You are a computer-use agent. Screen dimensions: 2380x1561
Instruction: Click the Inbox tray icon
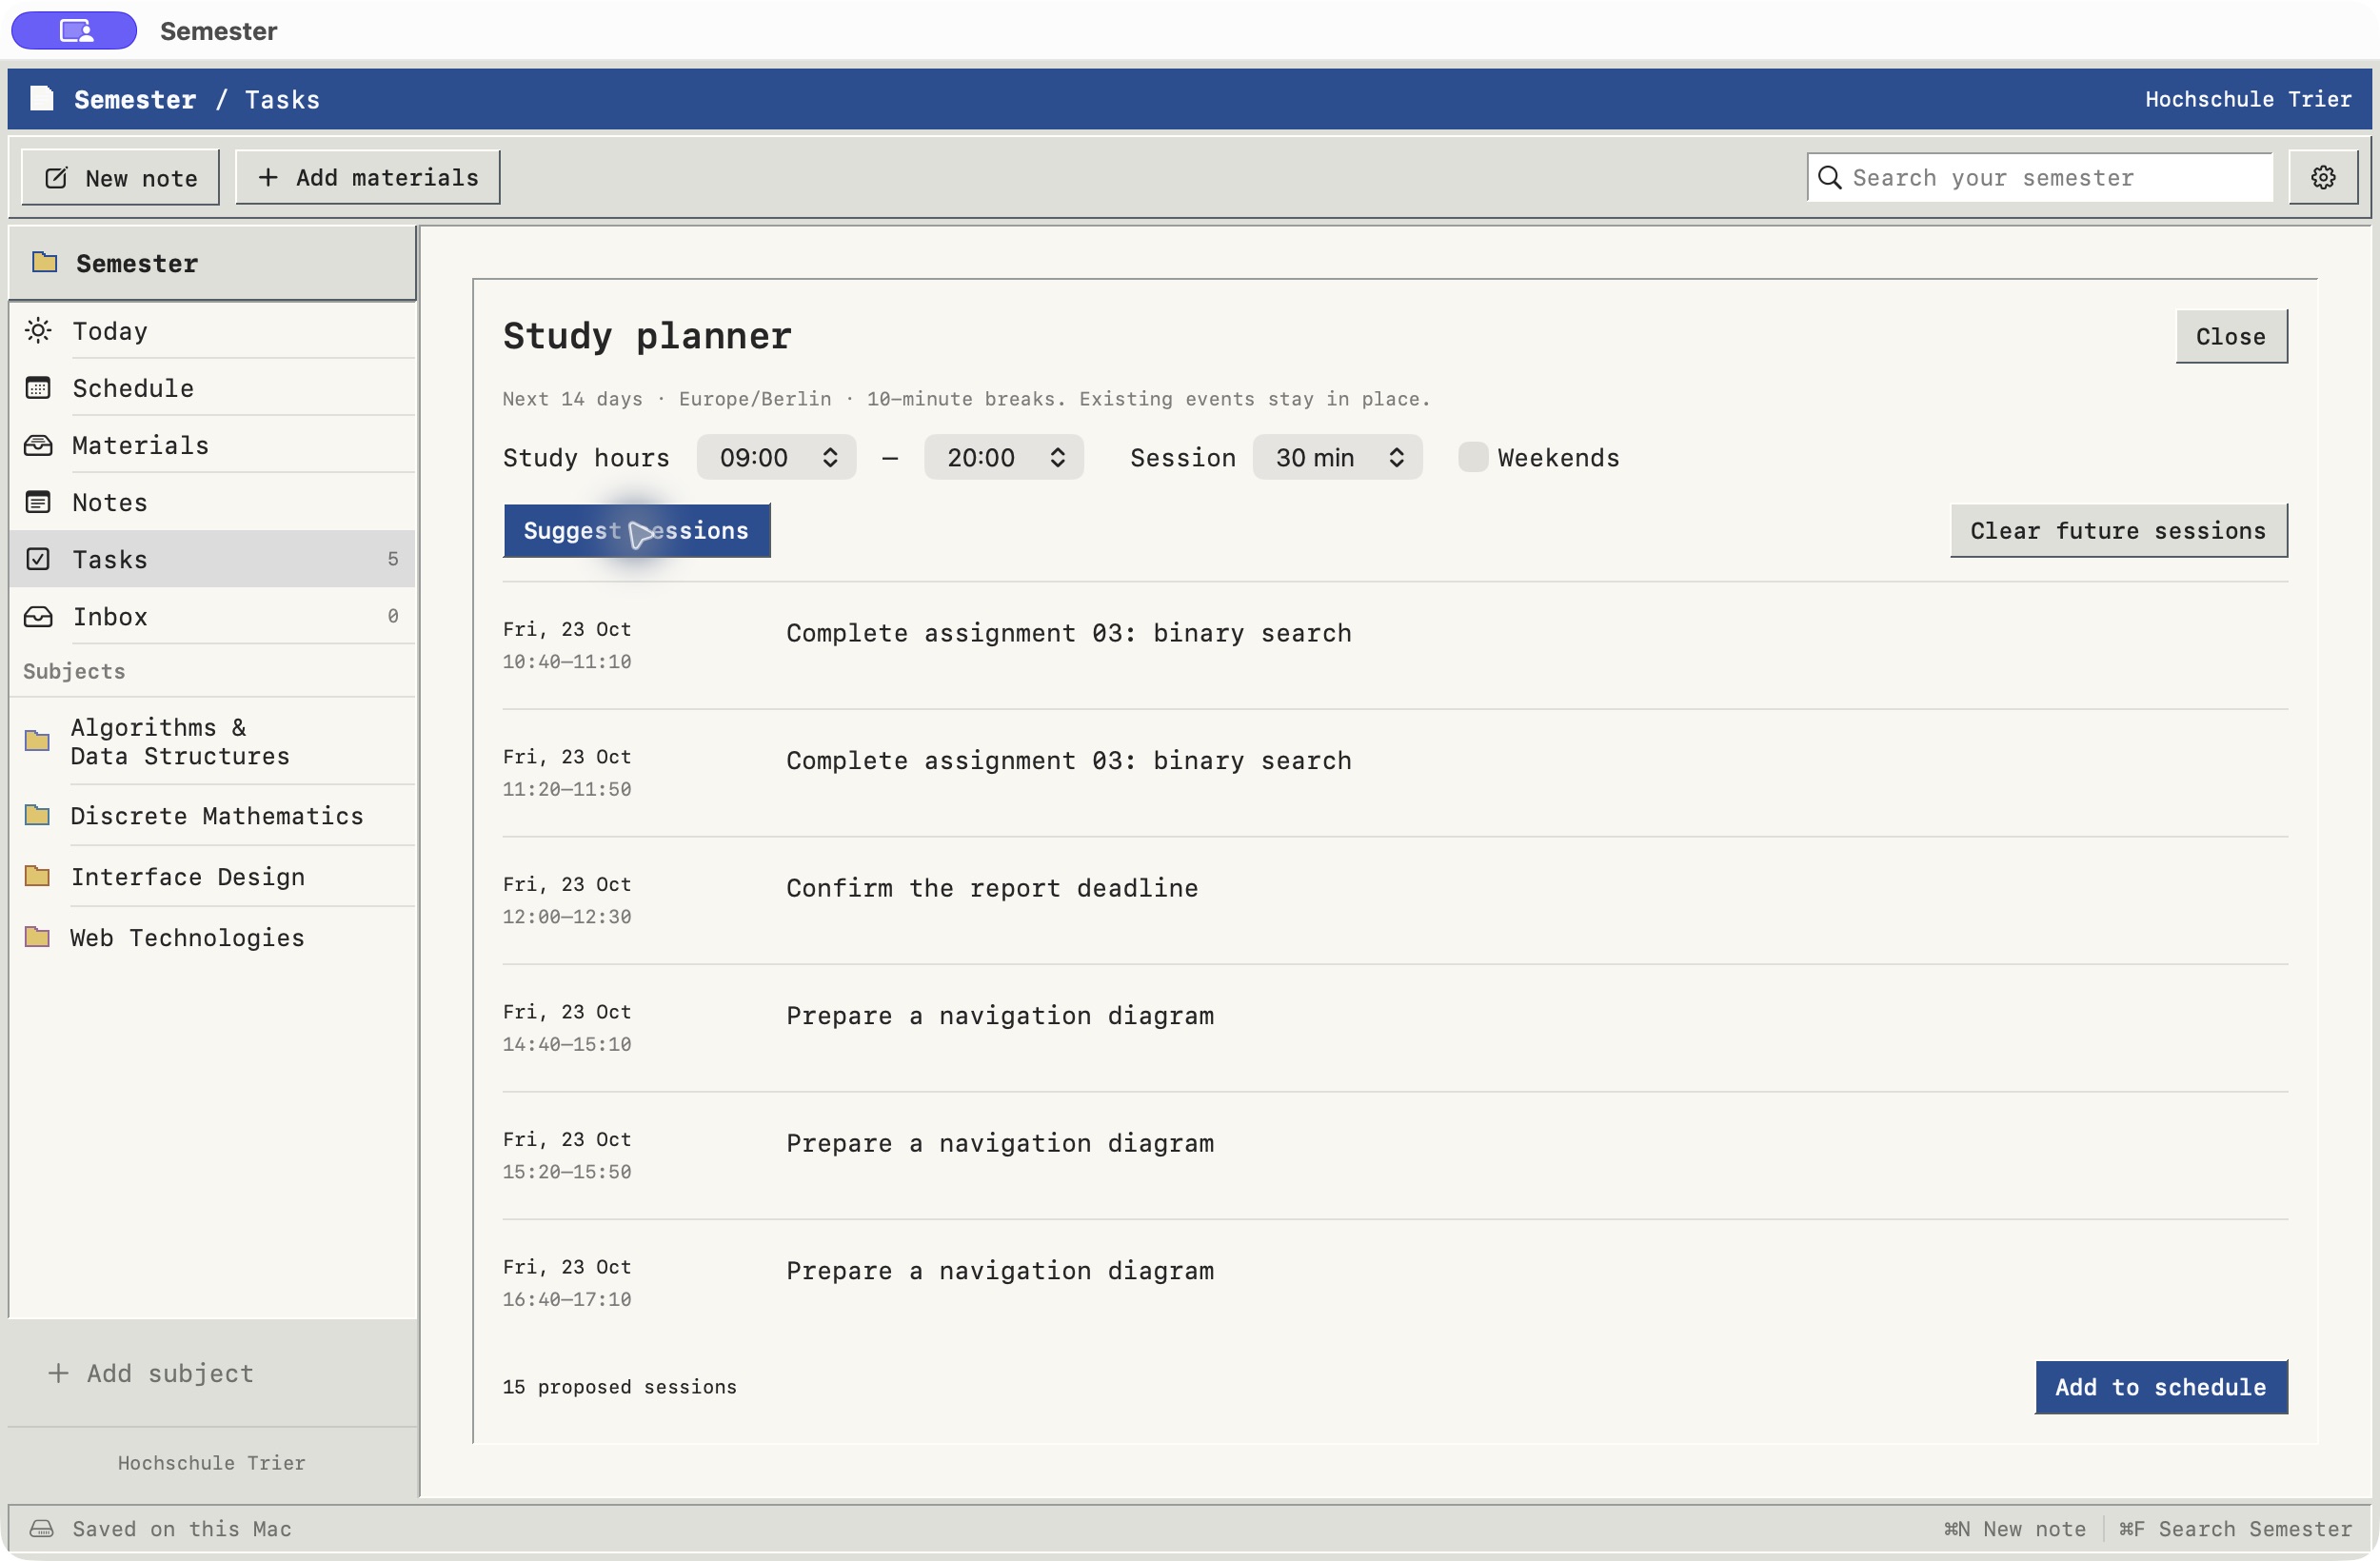click(x=38, y=615)
